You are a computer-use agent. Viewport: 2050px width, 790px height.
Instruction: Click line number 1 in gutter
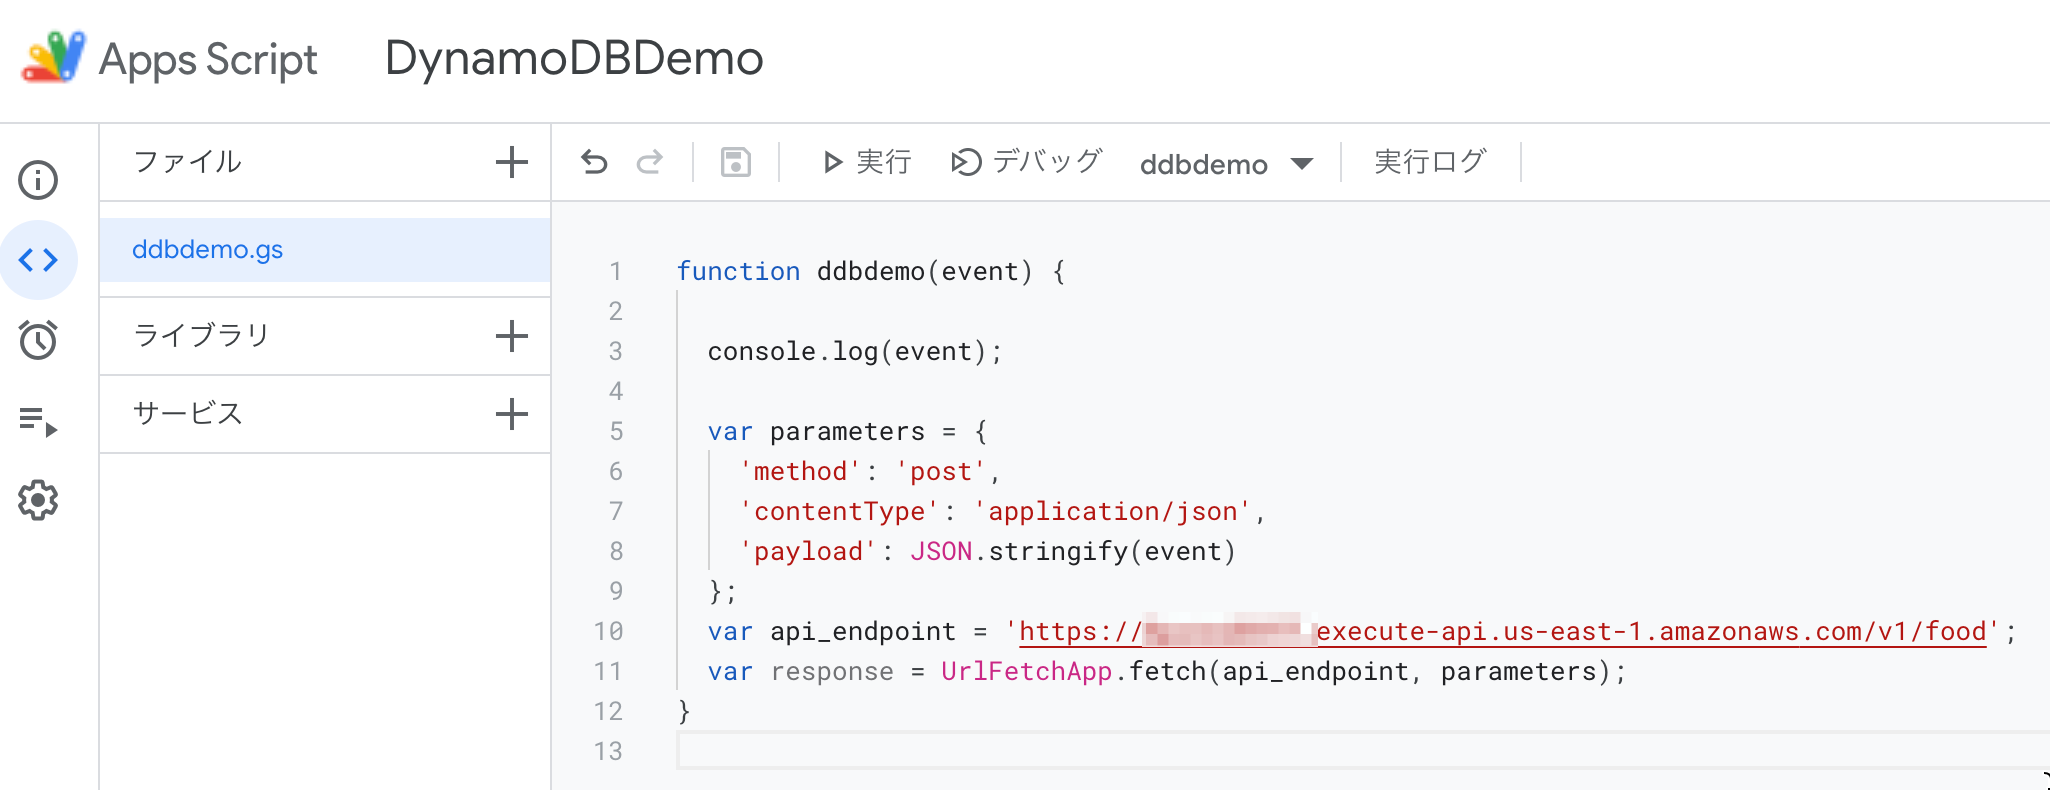tap(616, 272)
